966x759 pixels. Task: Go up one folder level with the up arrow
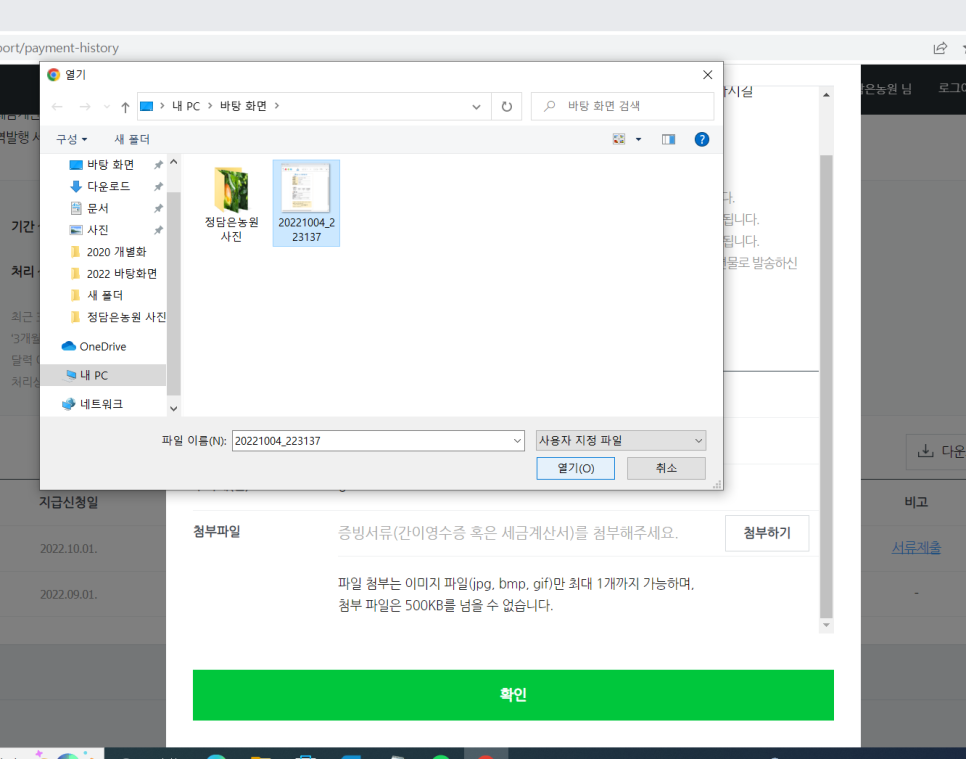(x=125, y=107)
